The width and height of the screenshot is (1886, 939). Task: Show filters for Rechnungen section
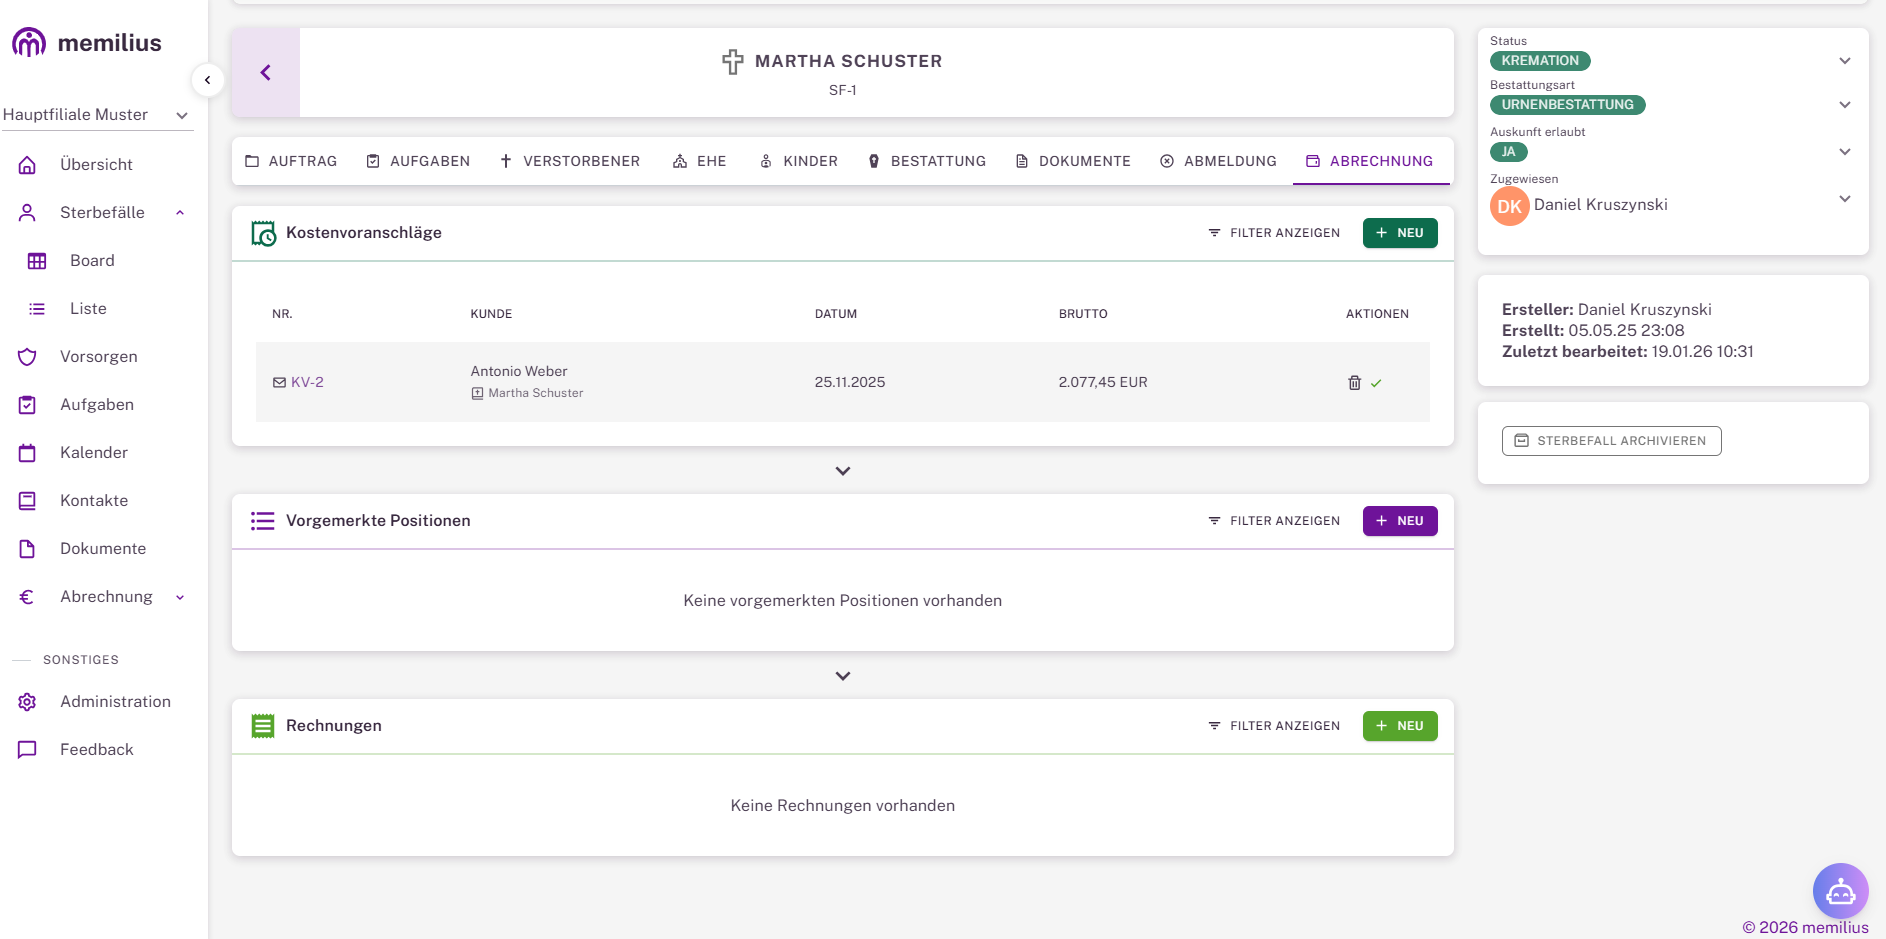click(1274, 726)
